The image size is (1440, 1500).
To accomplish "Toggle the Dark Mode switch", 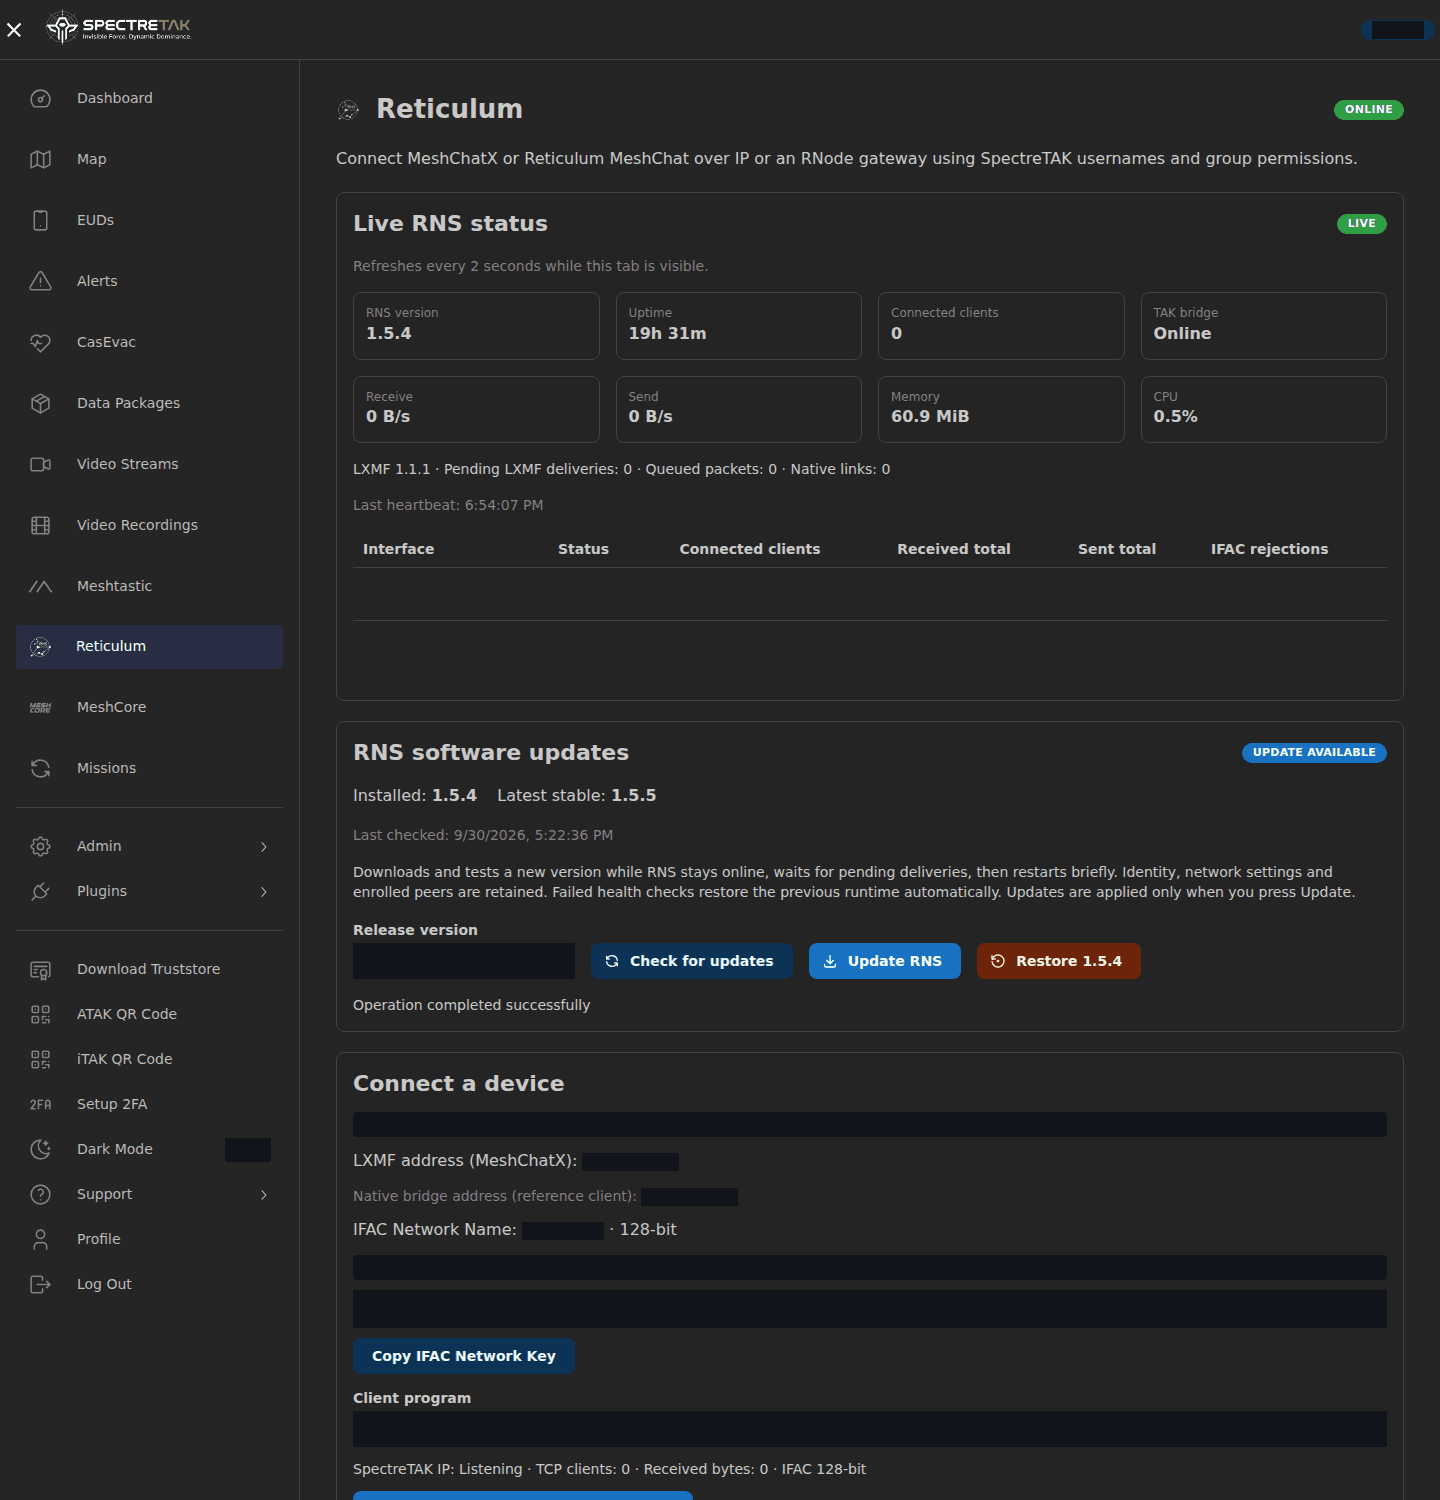I will pyautogui.click(x=248, y=1149).
